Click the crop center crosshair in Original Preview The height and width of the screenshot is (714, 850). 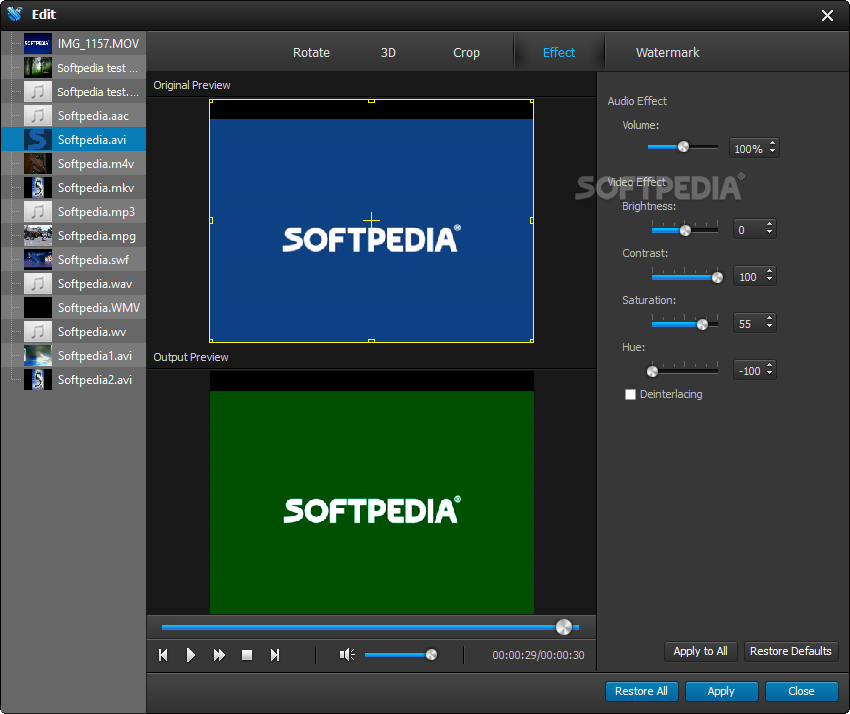[x=371, y=220]
